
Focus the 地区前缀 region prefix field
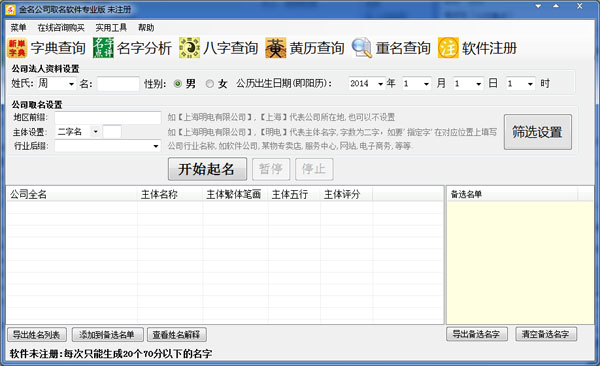tap(108, 118)
